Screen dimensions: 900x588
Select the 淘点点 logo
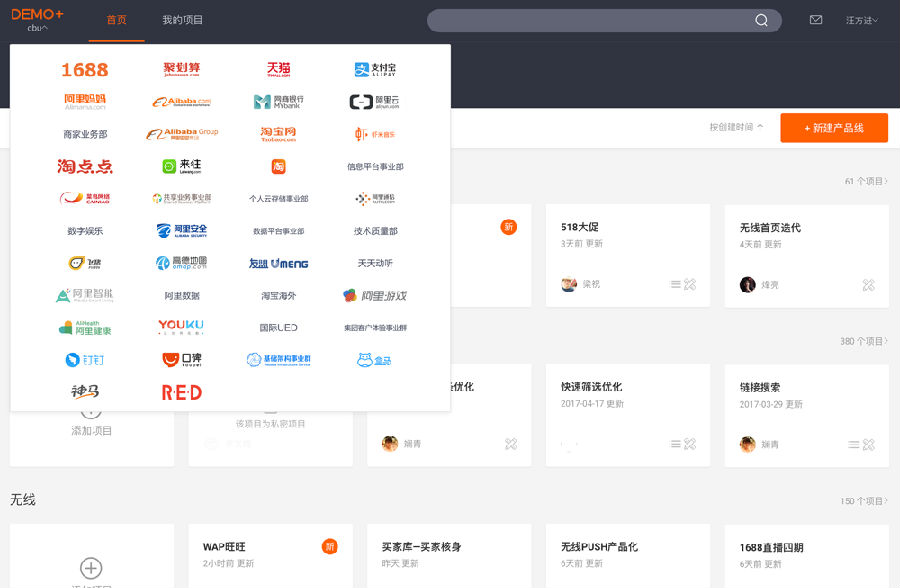[x=84, y=167]
